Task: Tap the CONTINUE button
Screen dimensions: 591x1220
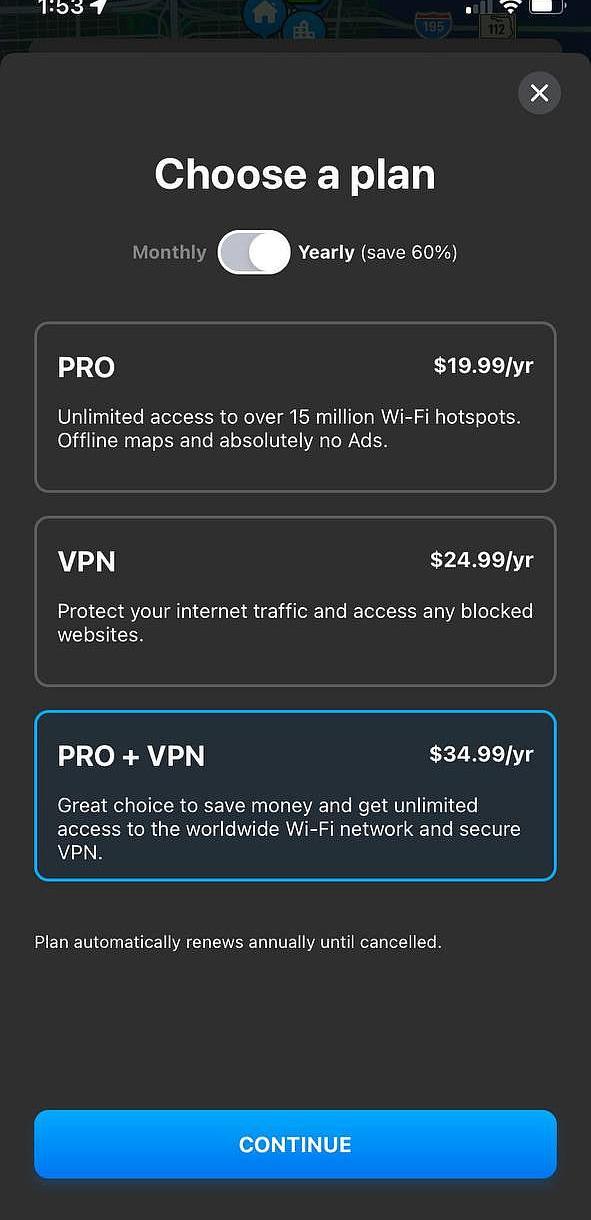Action: [x=295, y=1144]
